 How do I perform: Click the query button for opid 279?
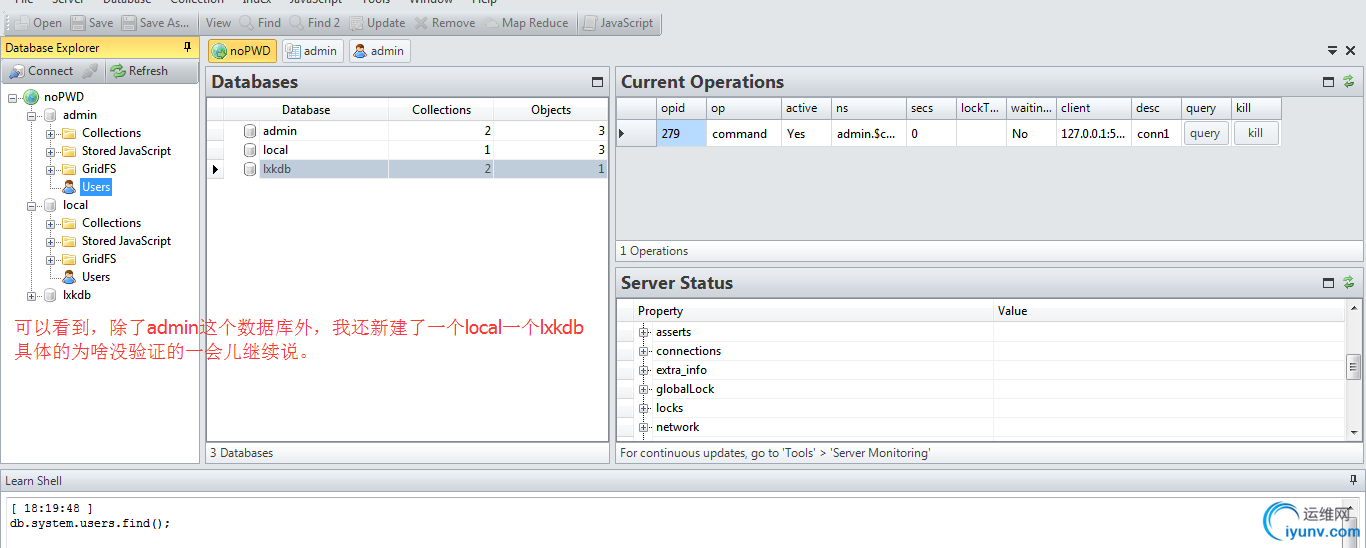pyautogui.click(x=1206, y=133)
